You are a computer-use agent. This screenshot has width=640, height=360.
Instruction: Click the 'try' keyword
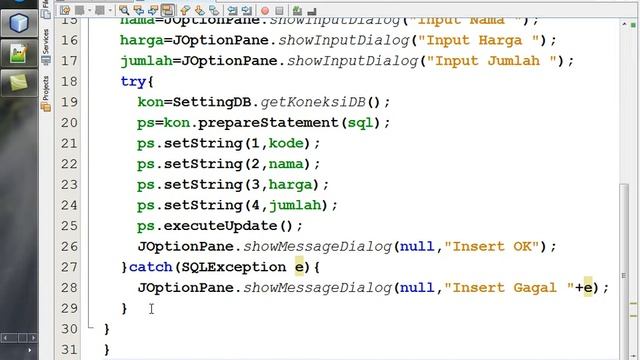click(133, 82)
